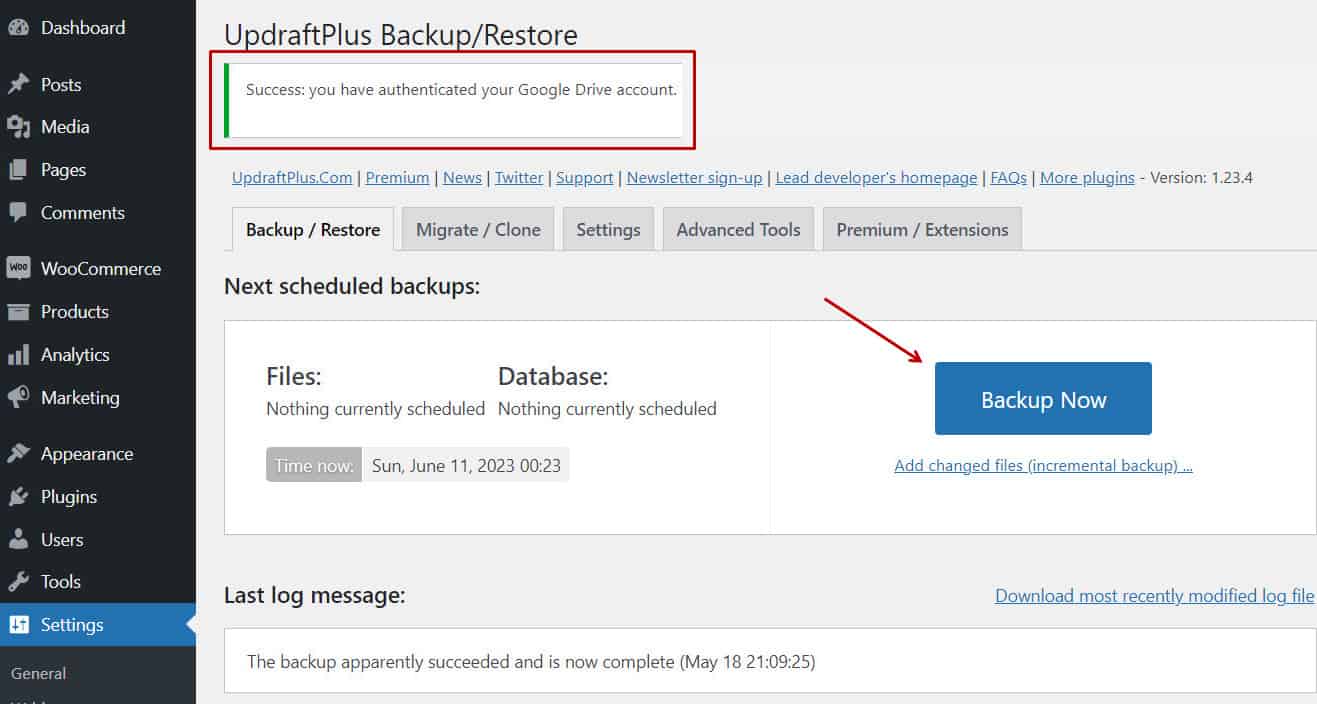Go to Plugins in the sidebar
The width and height of the screenshot is (1317, 704).
pos(98,497)
